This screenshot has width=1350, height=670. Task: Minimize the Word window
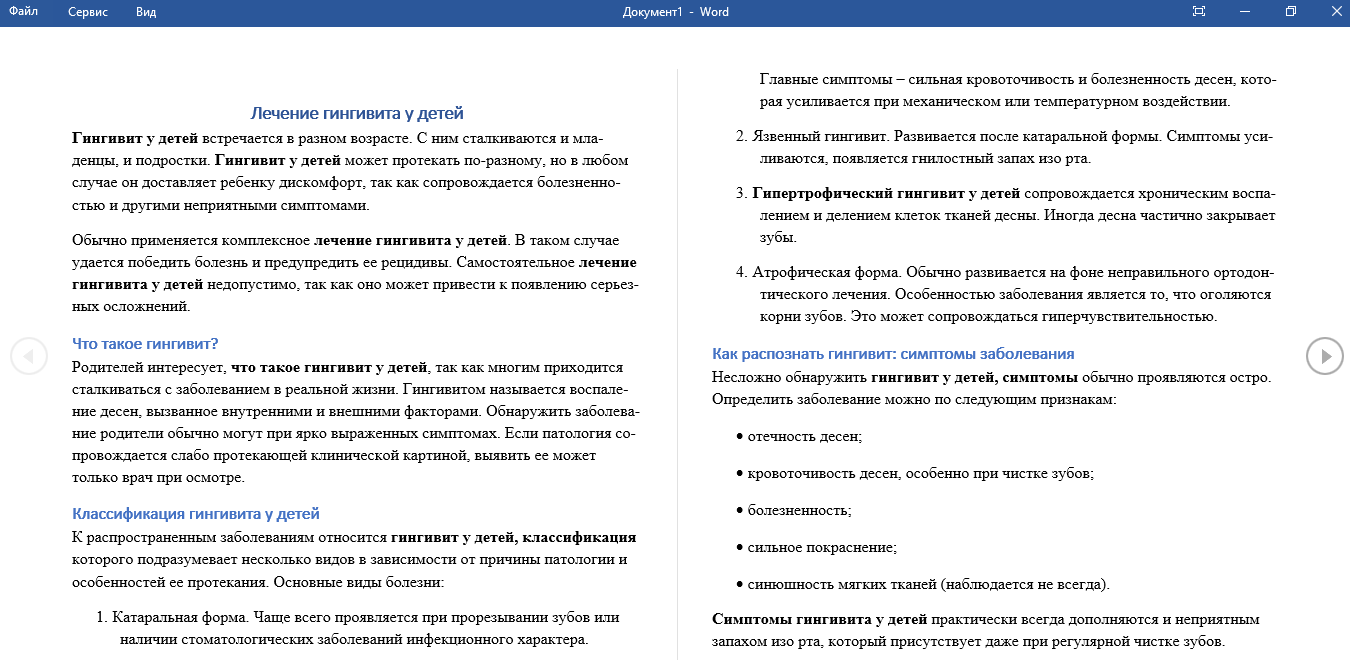click(1245, 12)
